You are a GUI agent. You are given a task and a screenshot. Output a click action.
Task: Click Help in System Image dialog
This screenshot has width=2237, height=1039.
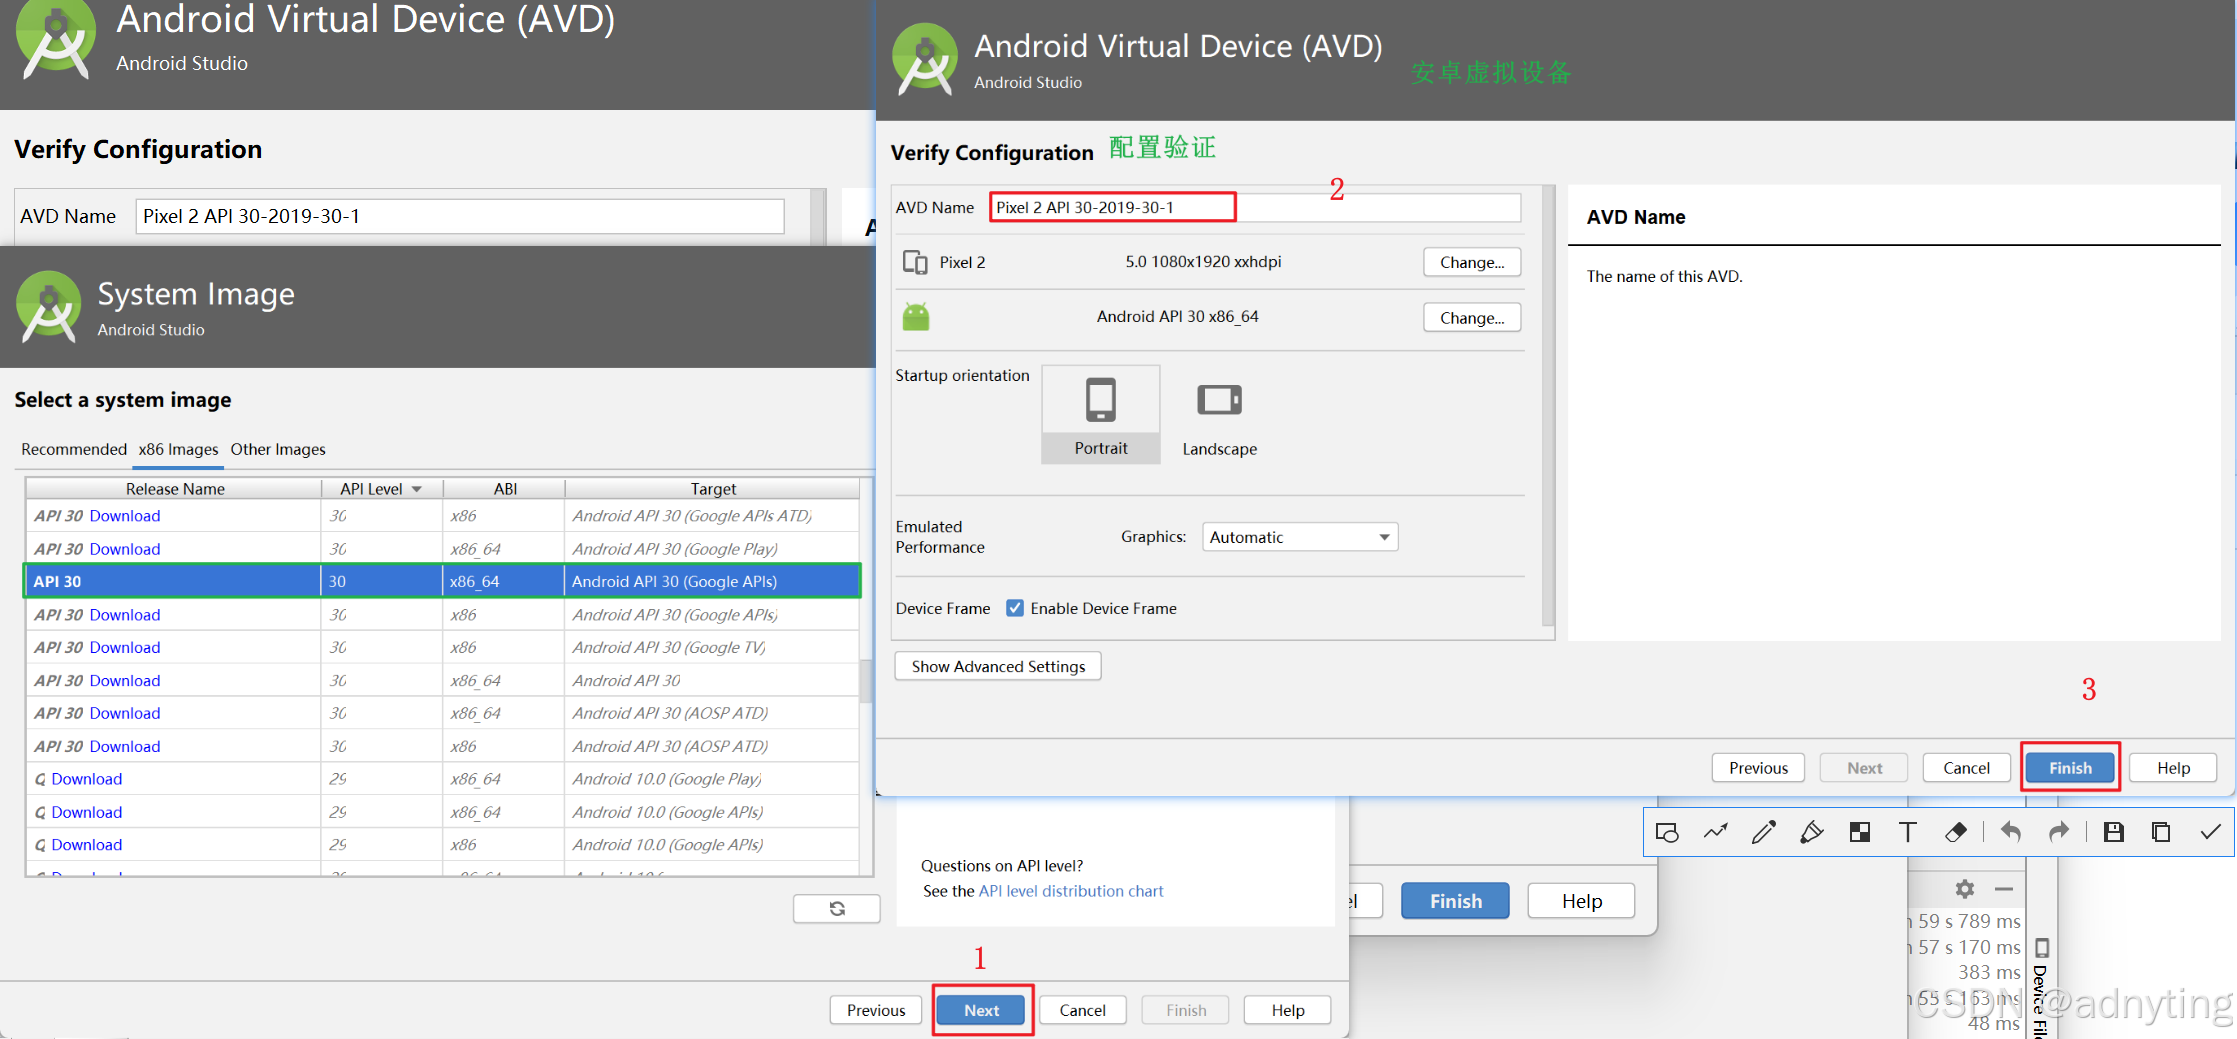pyautogui.click(x=1288, y=1010)
